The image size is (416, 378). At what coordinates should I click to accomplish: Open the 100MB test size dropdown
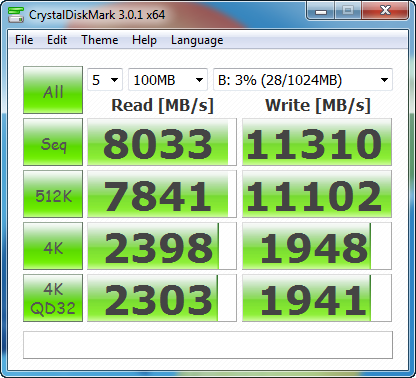(168, 80)
